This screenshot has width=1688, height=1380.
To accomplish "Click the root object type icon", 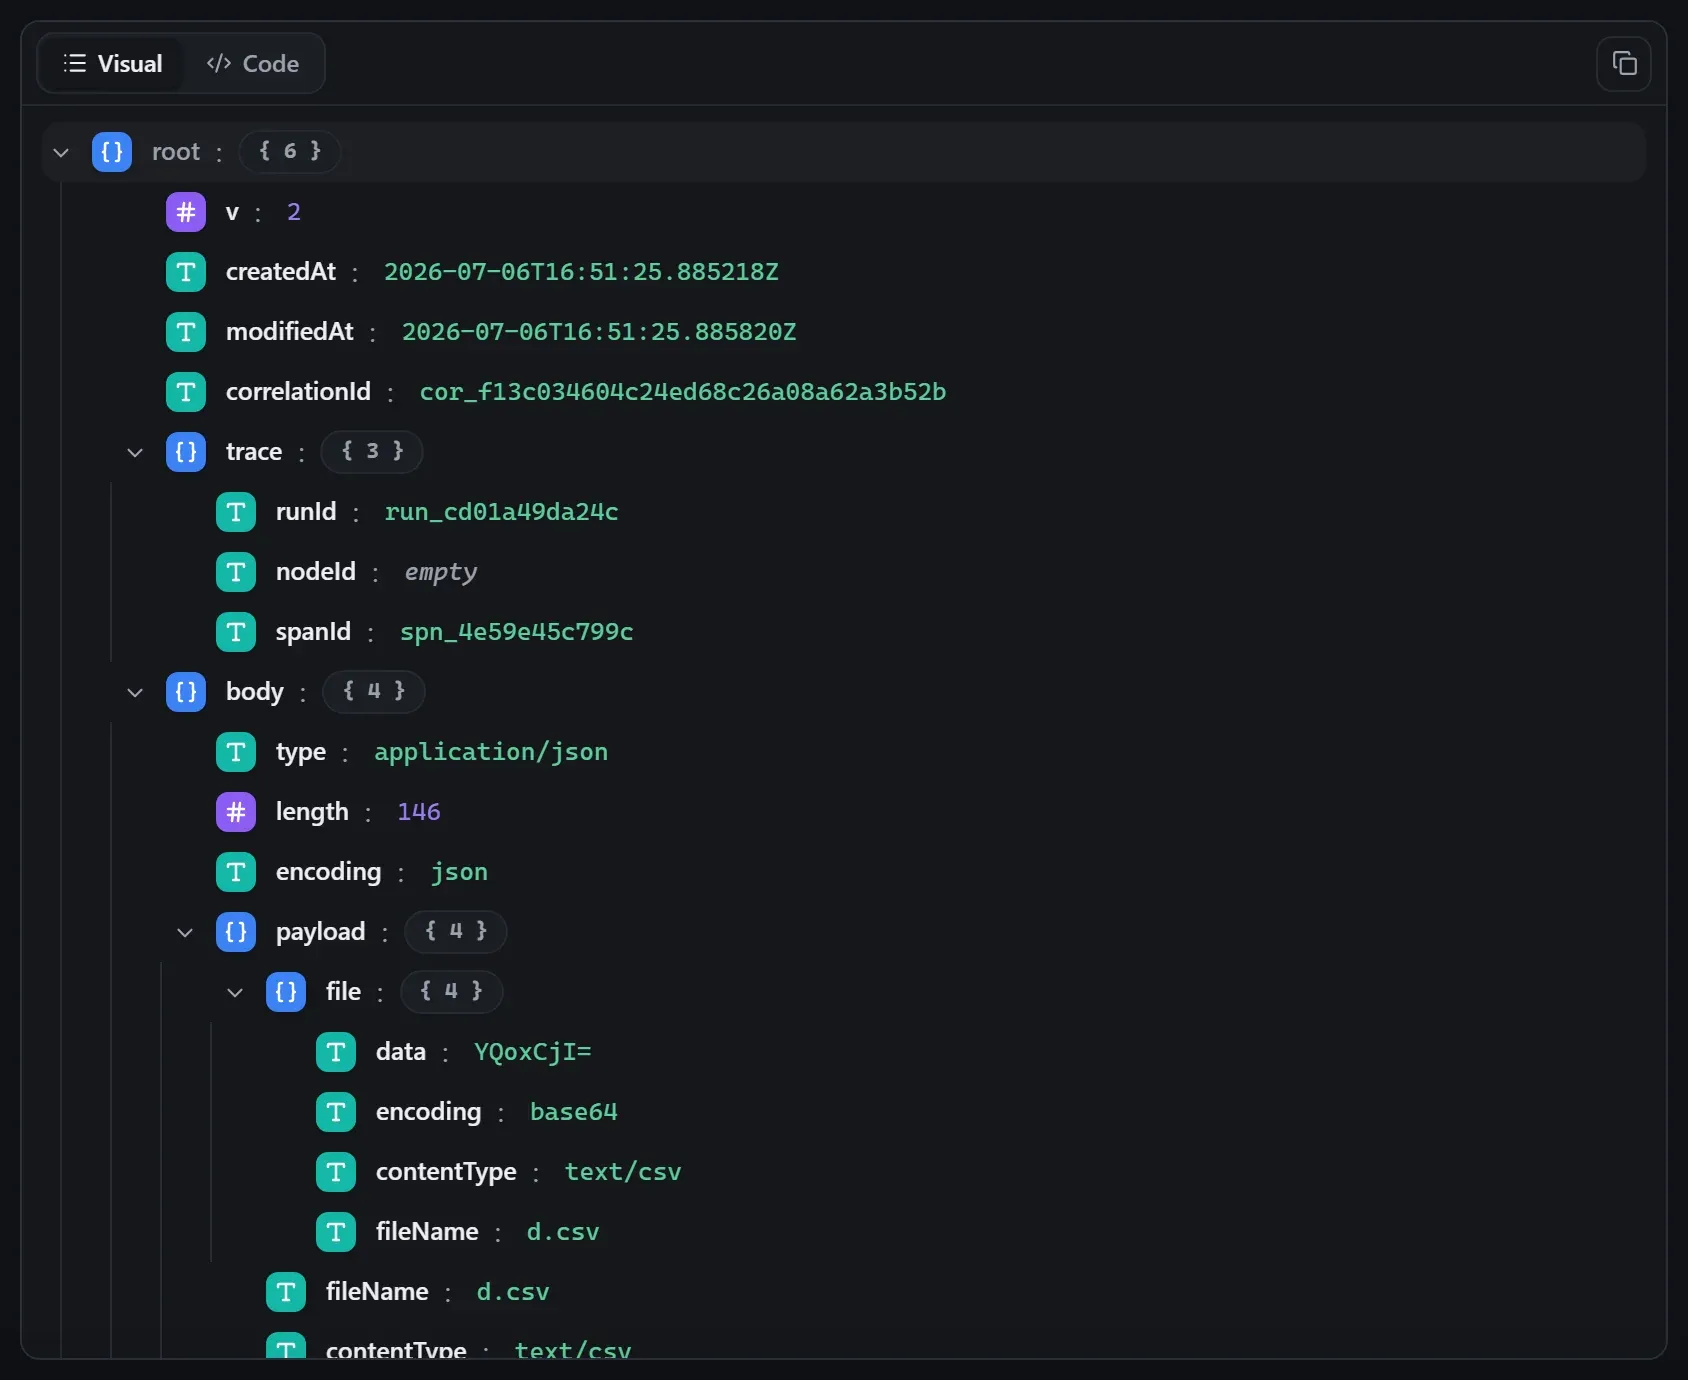I will 112,152.
